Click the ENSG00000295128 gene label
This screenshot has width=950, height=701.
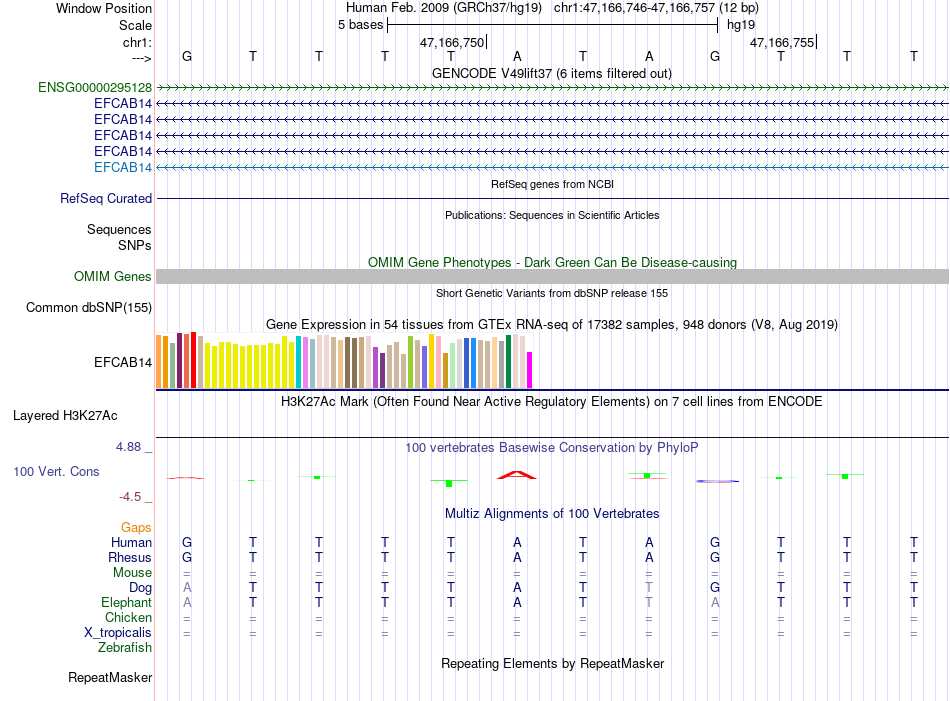[95, 87]
